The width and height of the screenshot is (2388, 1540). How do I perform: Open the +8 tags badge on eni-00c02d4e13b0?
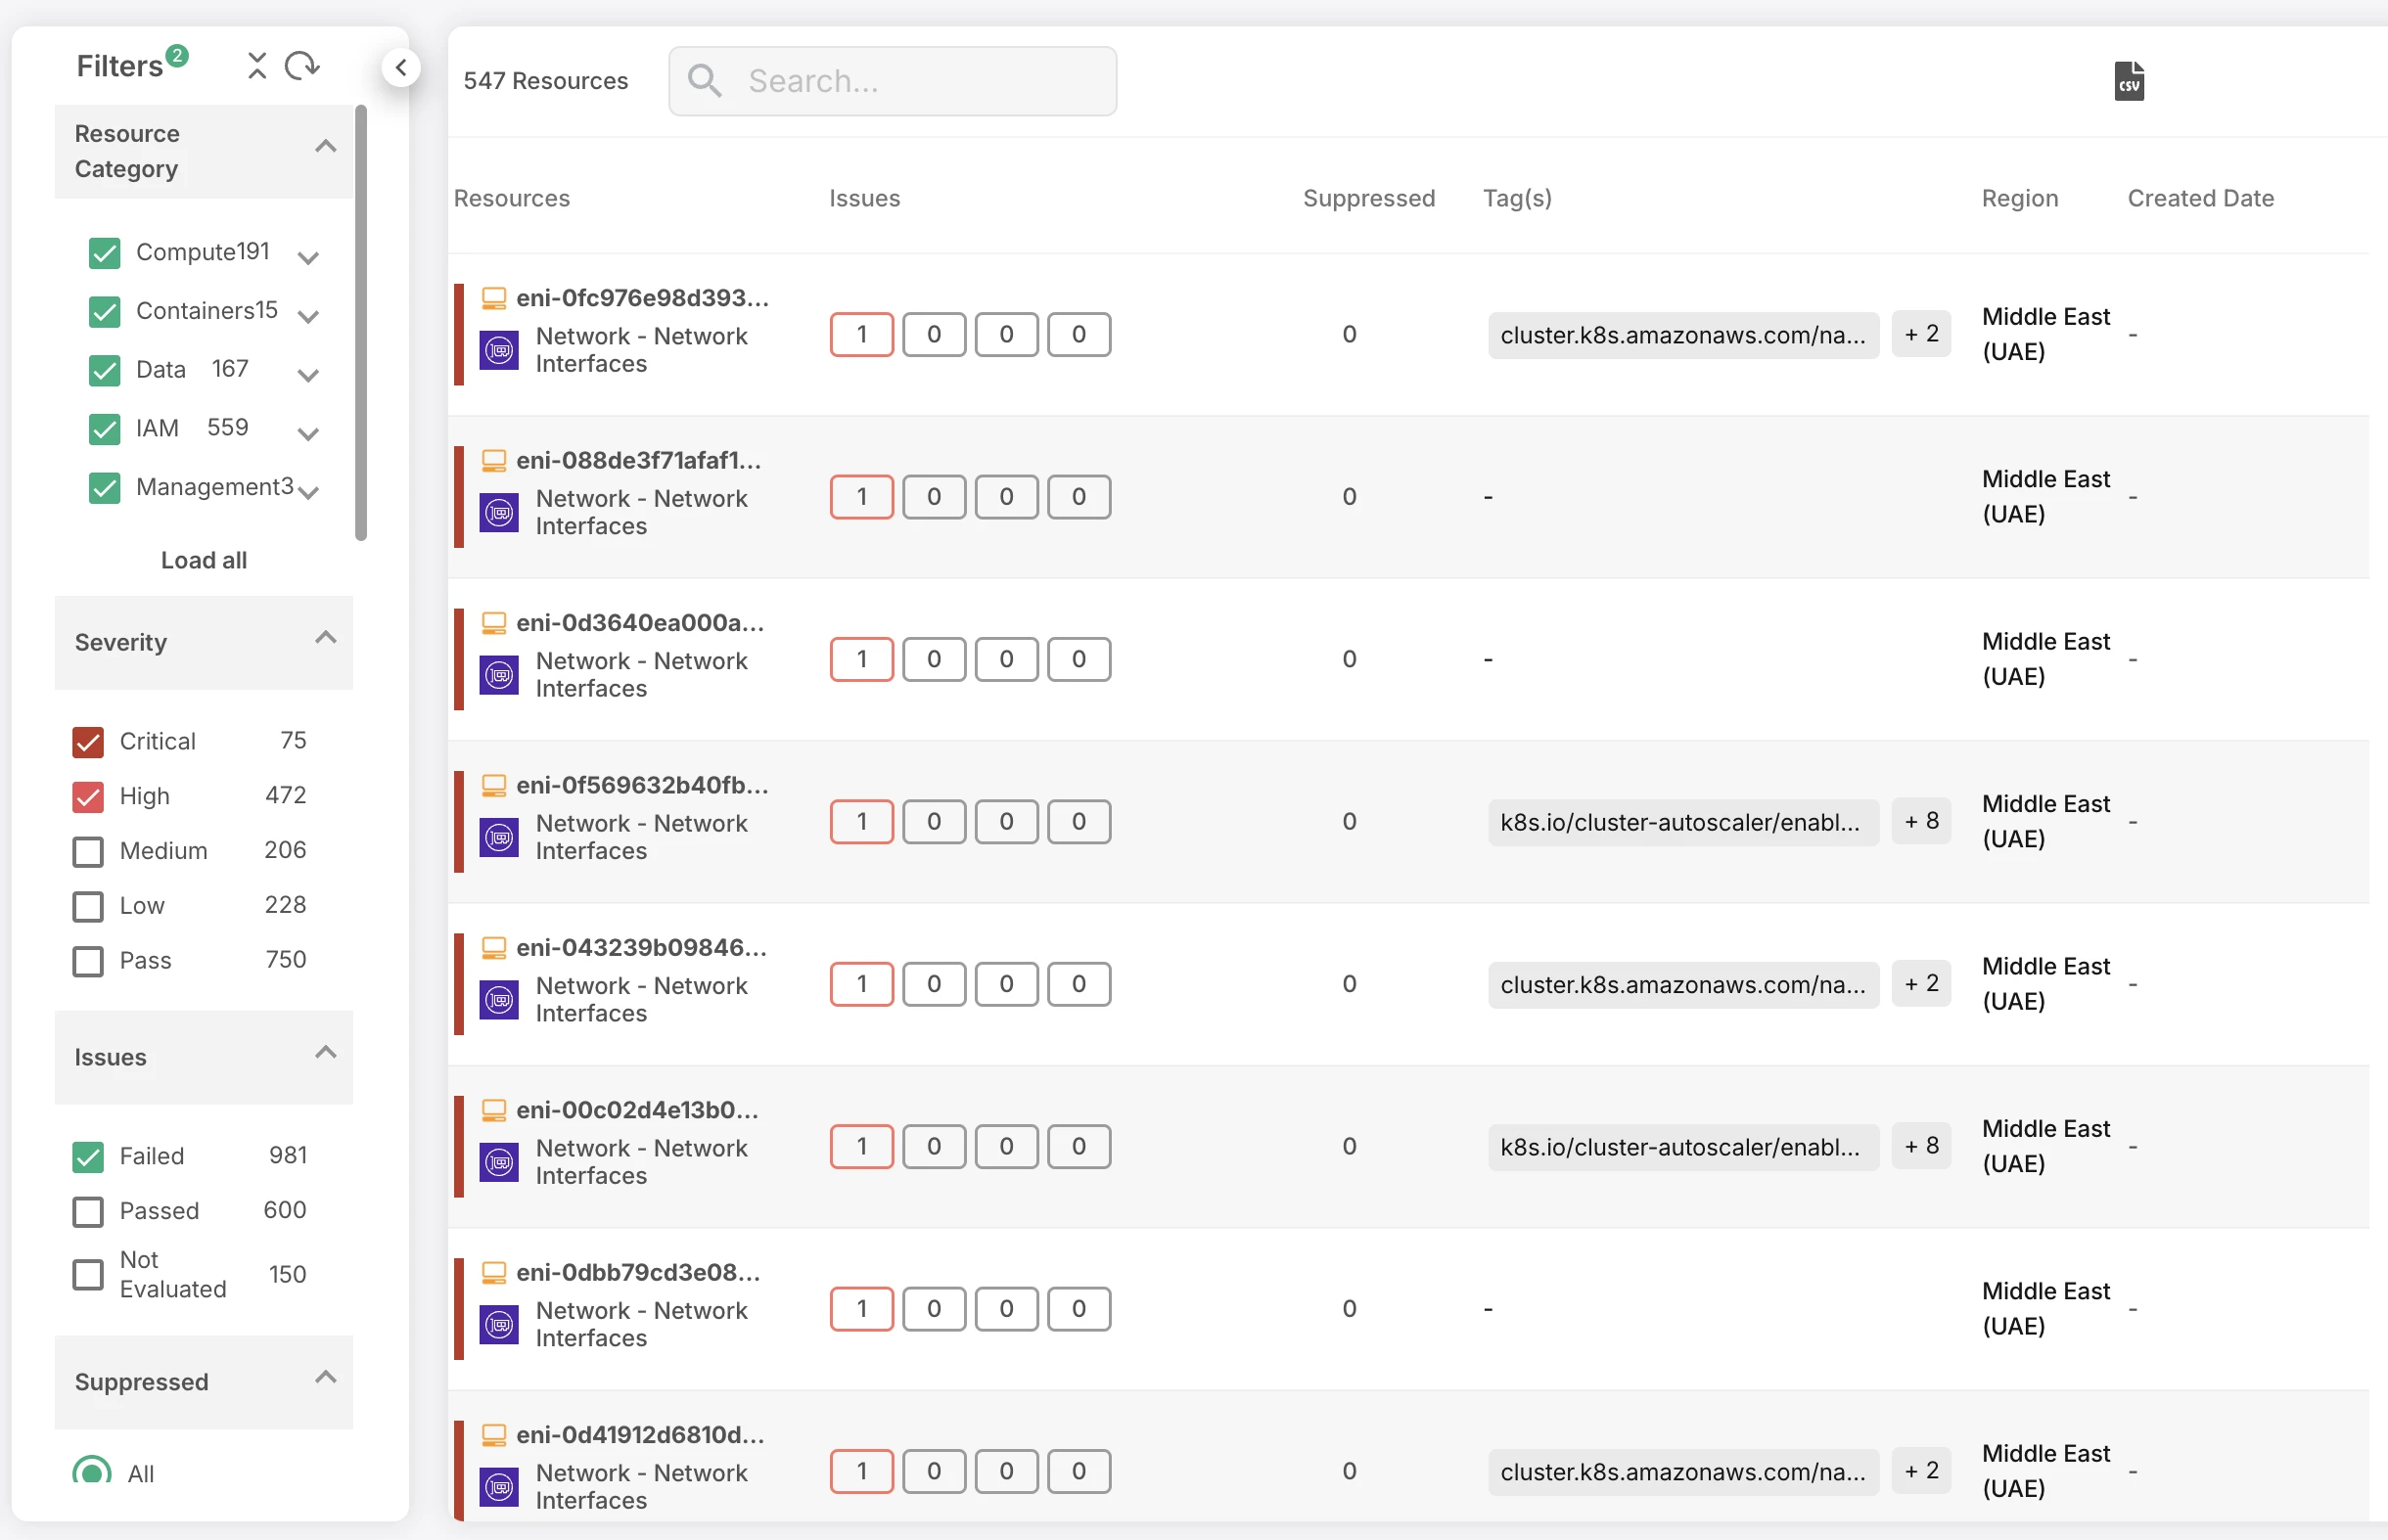(1920, 1146)
